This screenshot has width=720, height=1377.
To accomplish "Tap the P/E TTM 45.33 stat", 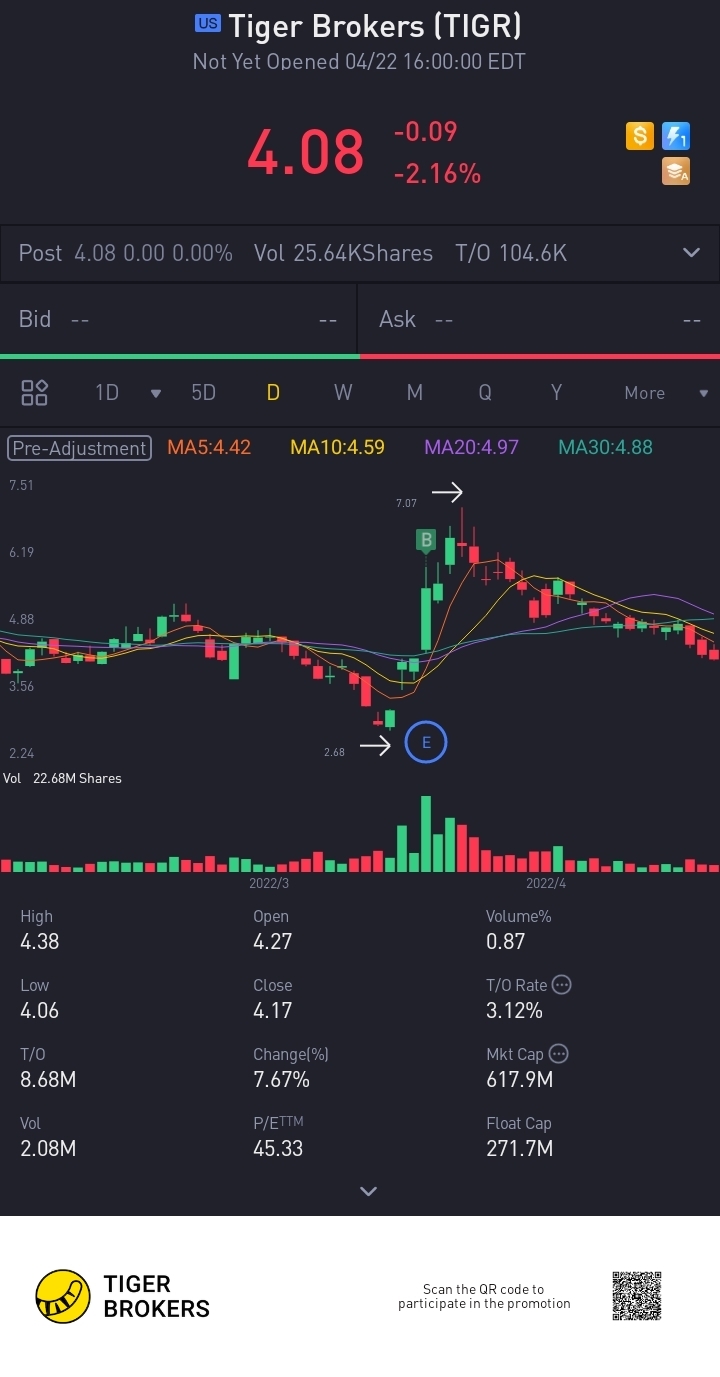I will 279,1136.
